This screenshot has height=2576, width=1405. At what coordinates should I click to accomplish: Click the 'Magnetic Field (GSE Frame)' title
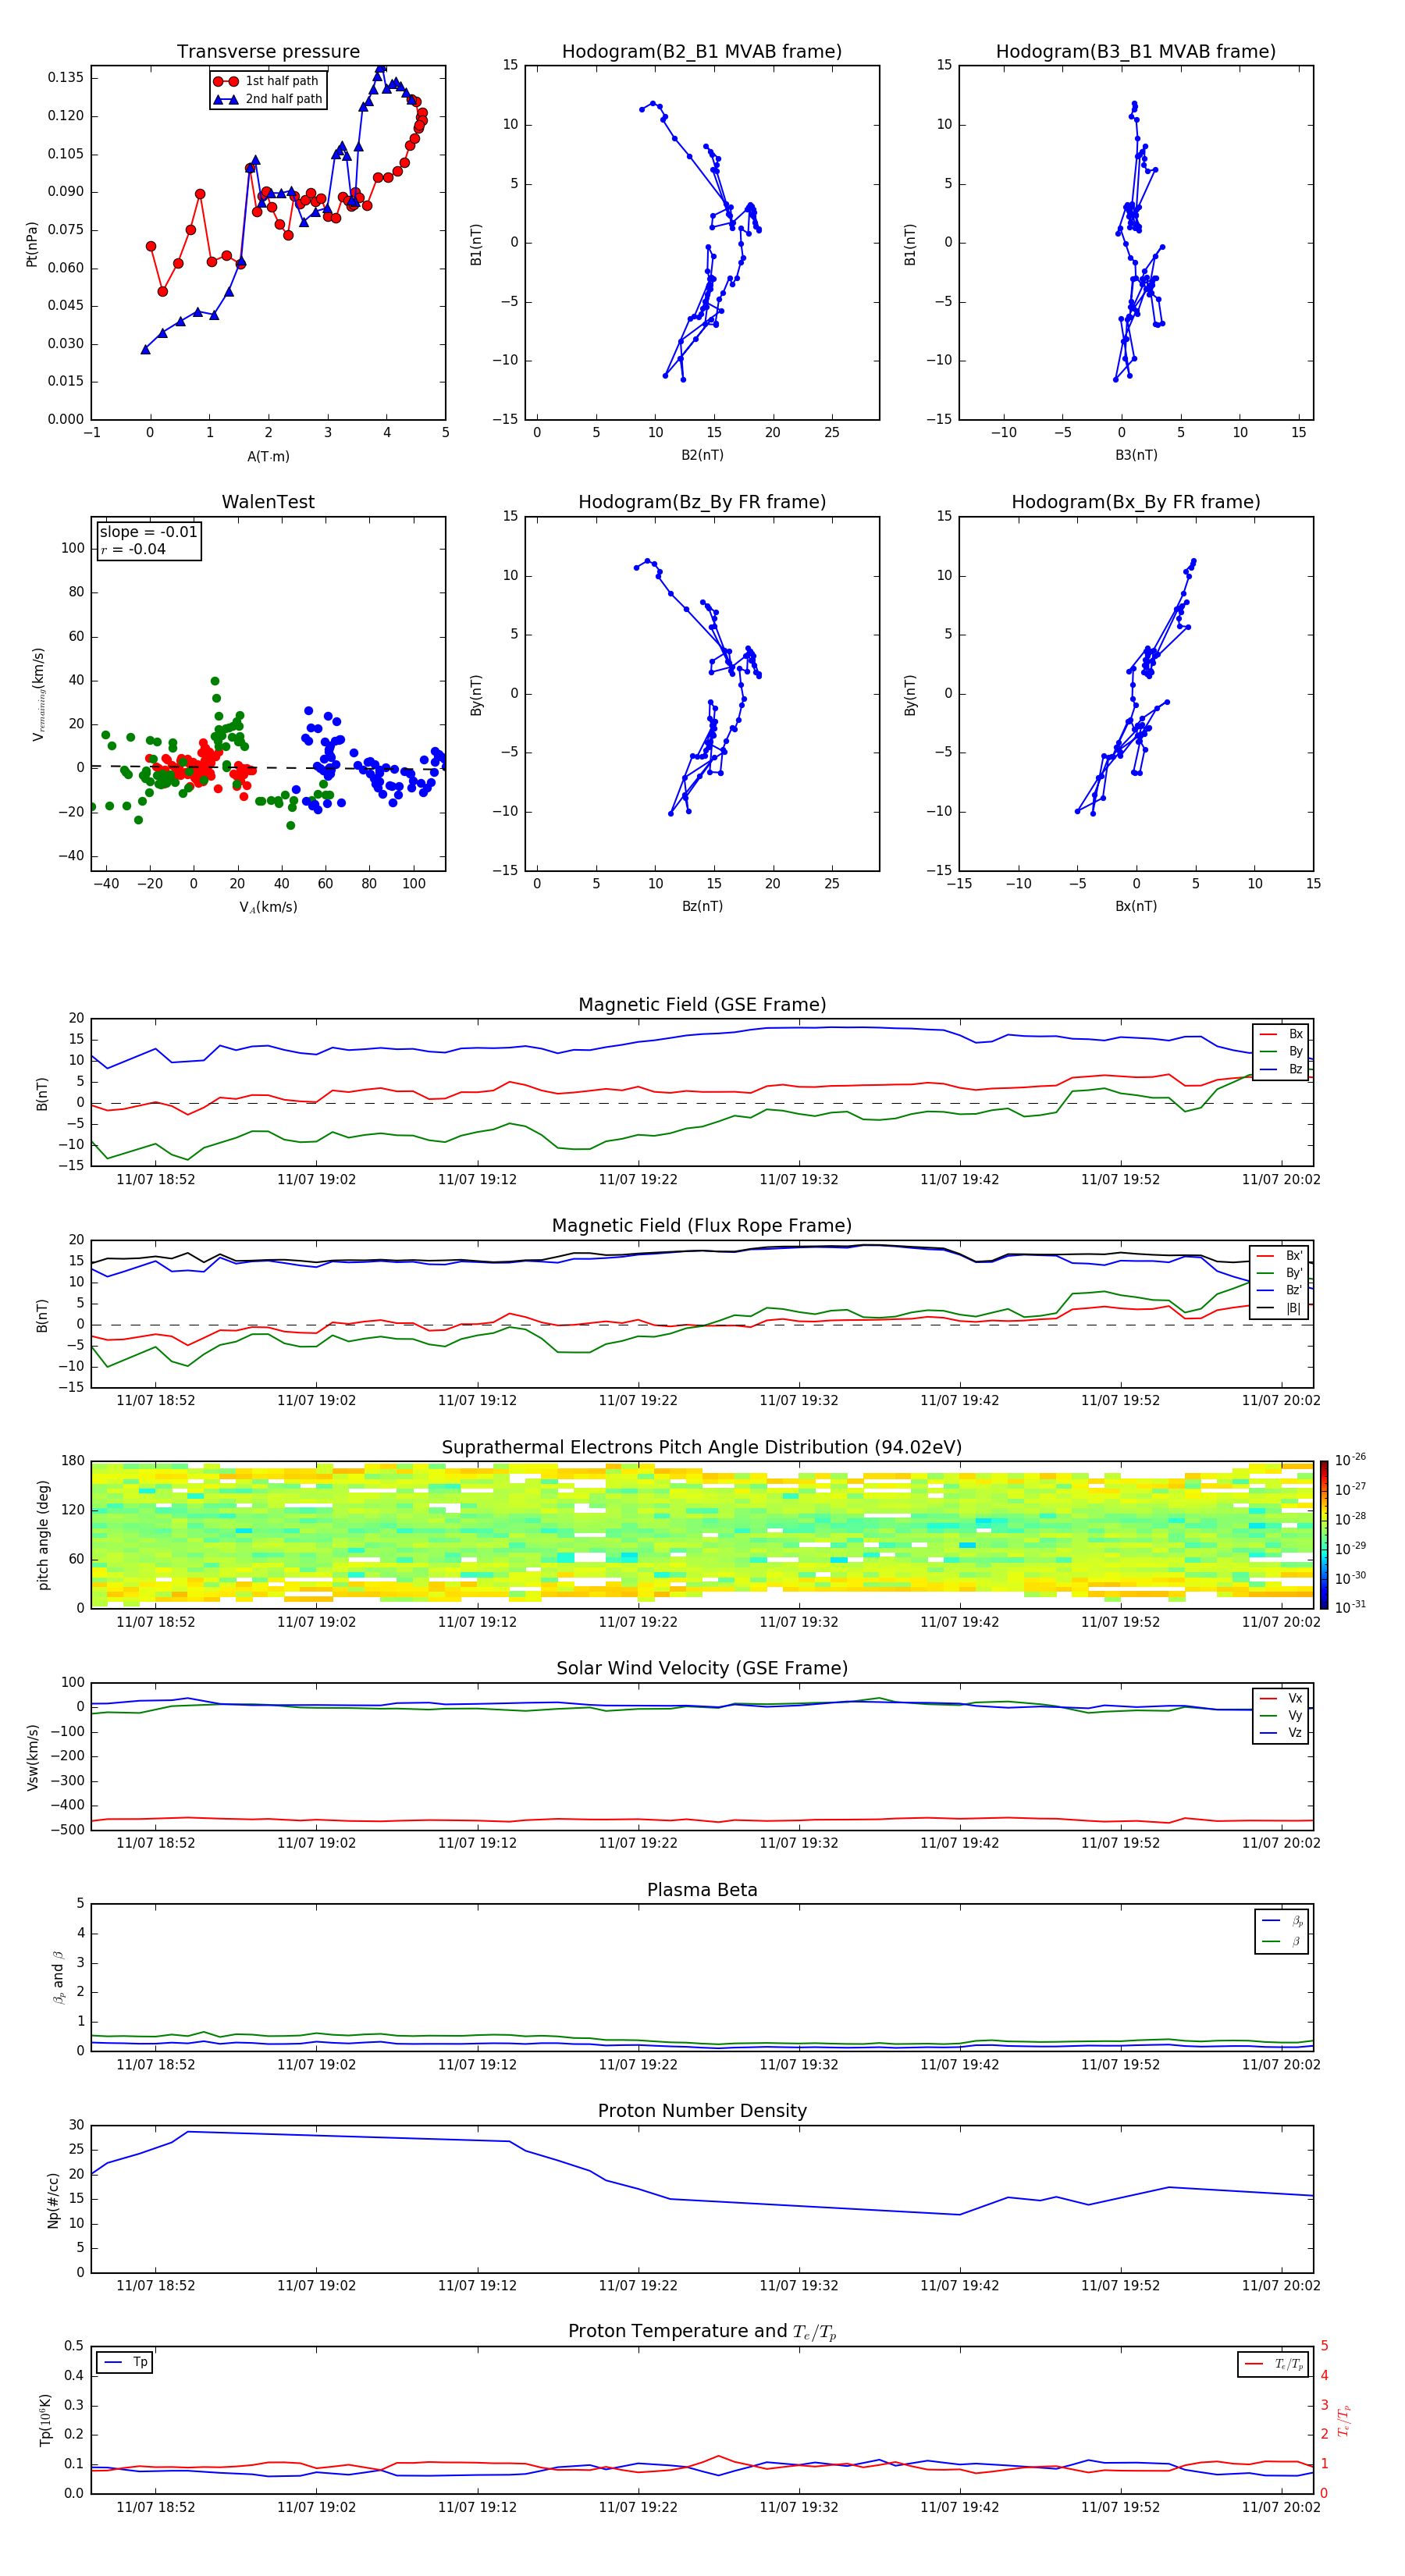702,1004
